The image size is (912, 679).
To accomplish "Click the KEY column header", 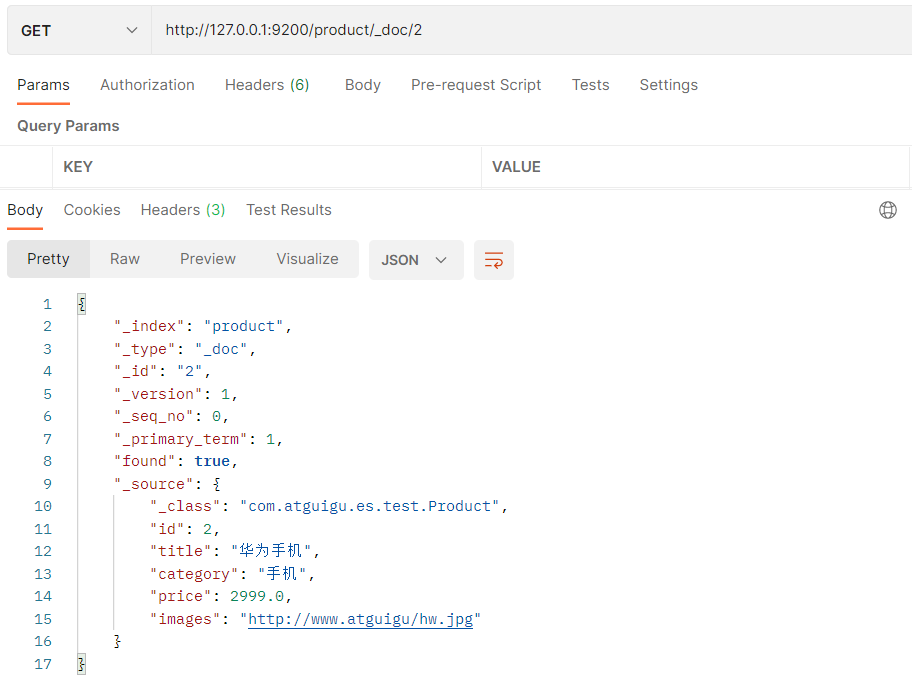I will tap(78, 167).
